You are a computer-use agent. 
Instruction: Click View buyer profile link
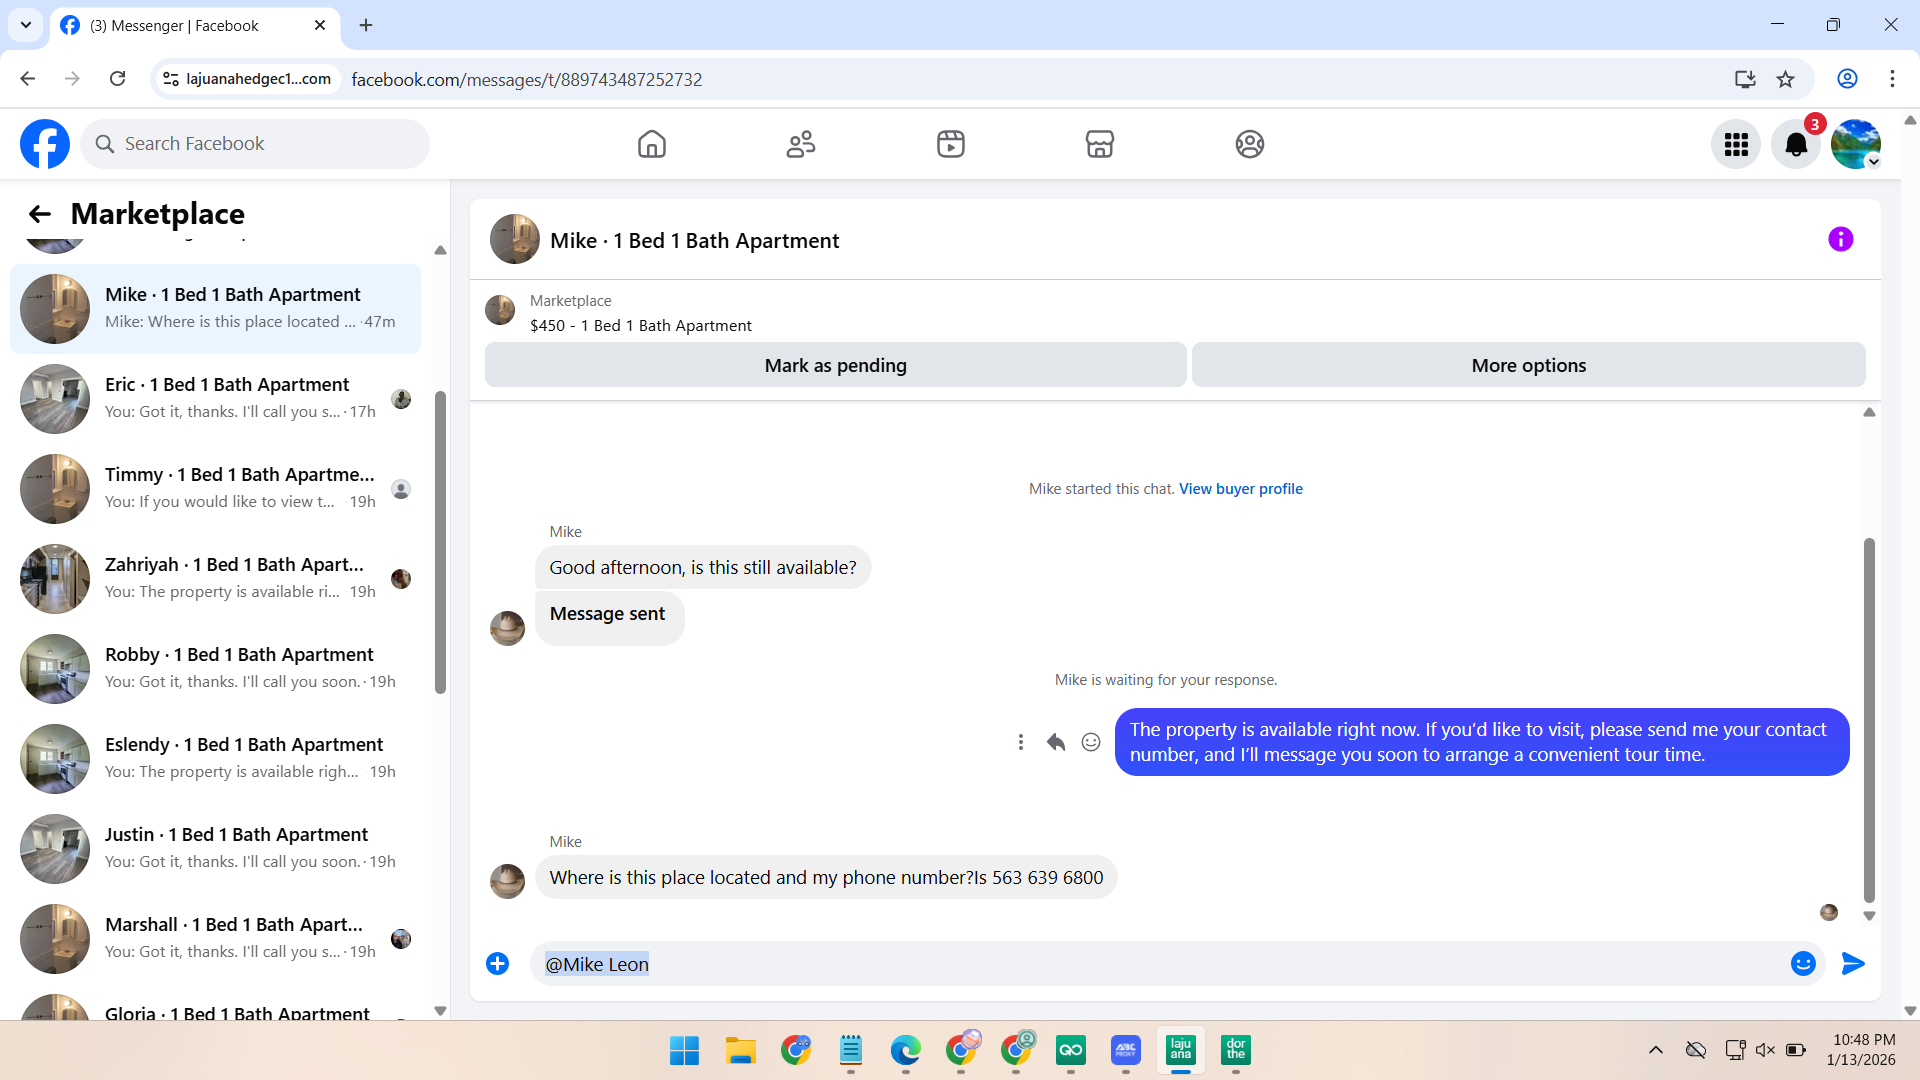tap(1240, 489)
